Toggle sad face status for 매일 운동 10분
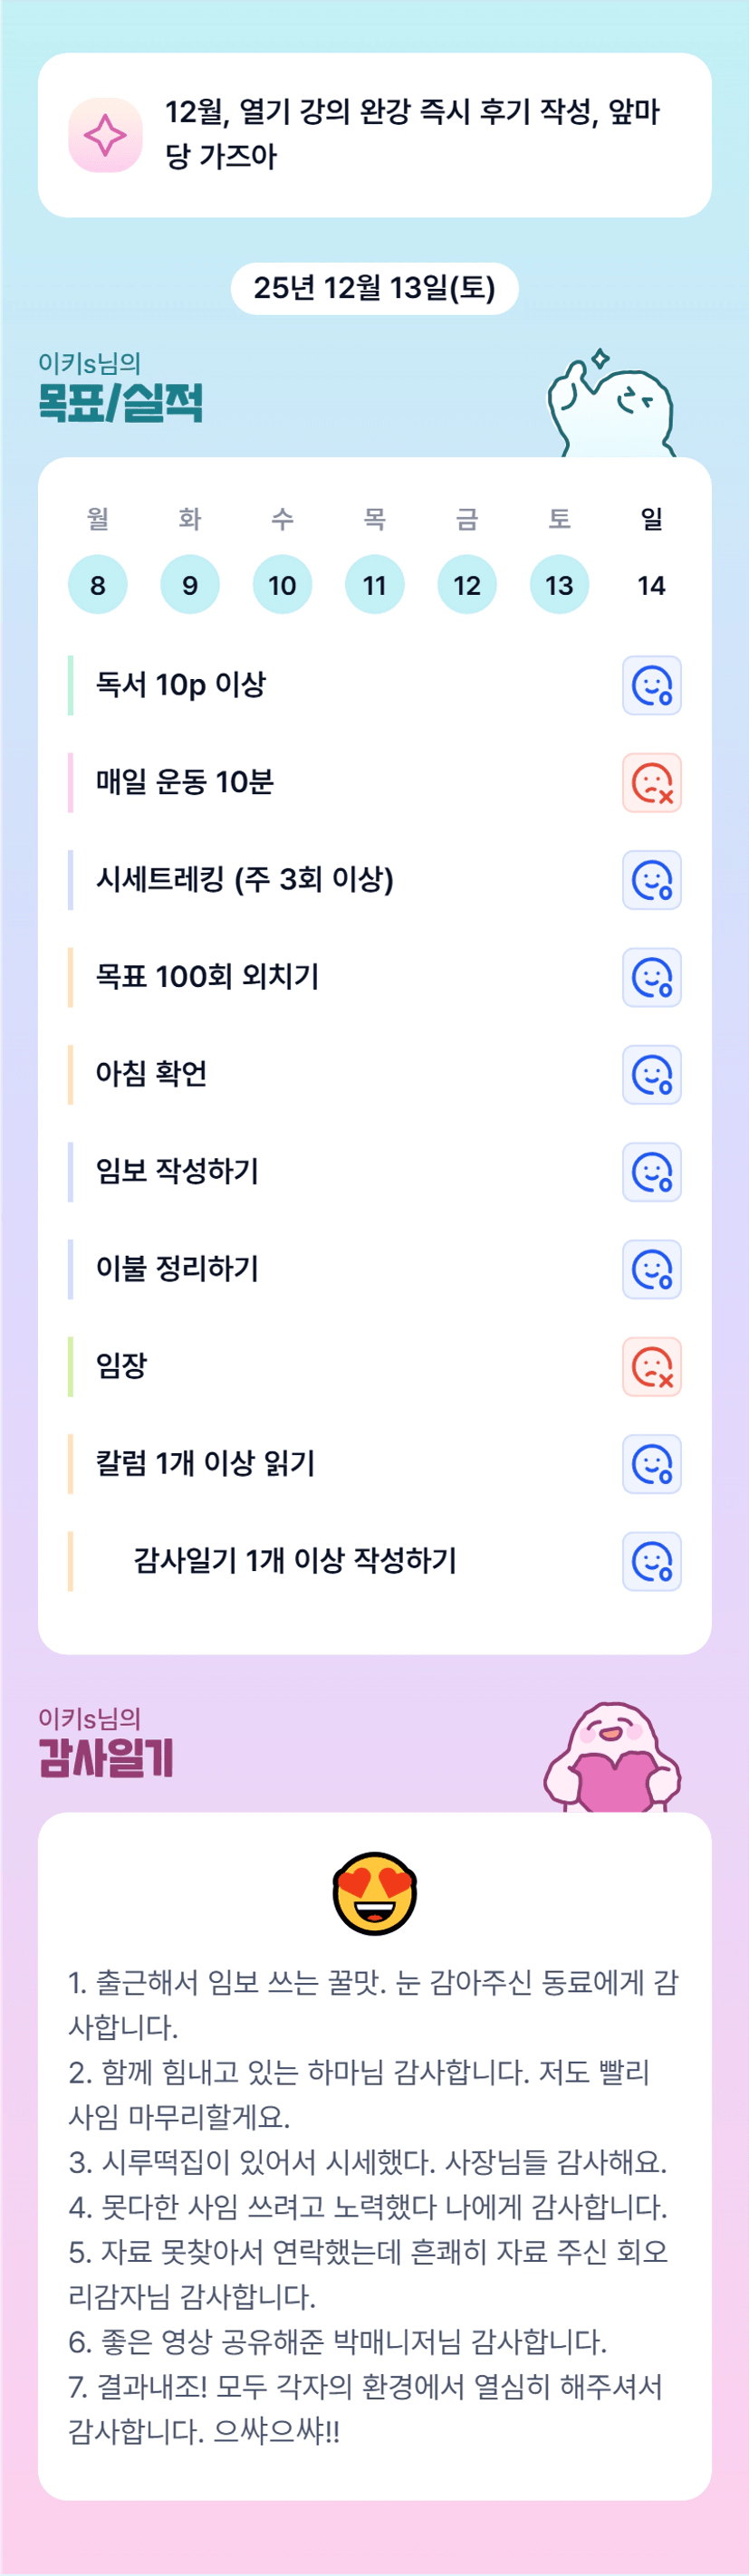The width and height of the screenshot is (749, 2576). tap(652, 783)
